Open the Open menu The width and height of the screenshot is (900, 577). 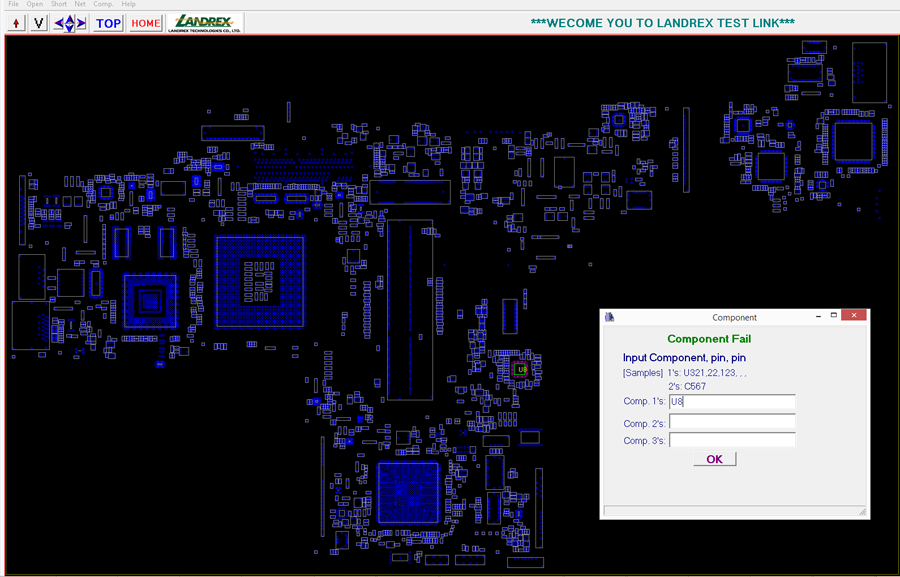35,4
